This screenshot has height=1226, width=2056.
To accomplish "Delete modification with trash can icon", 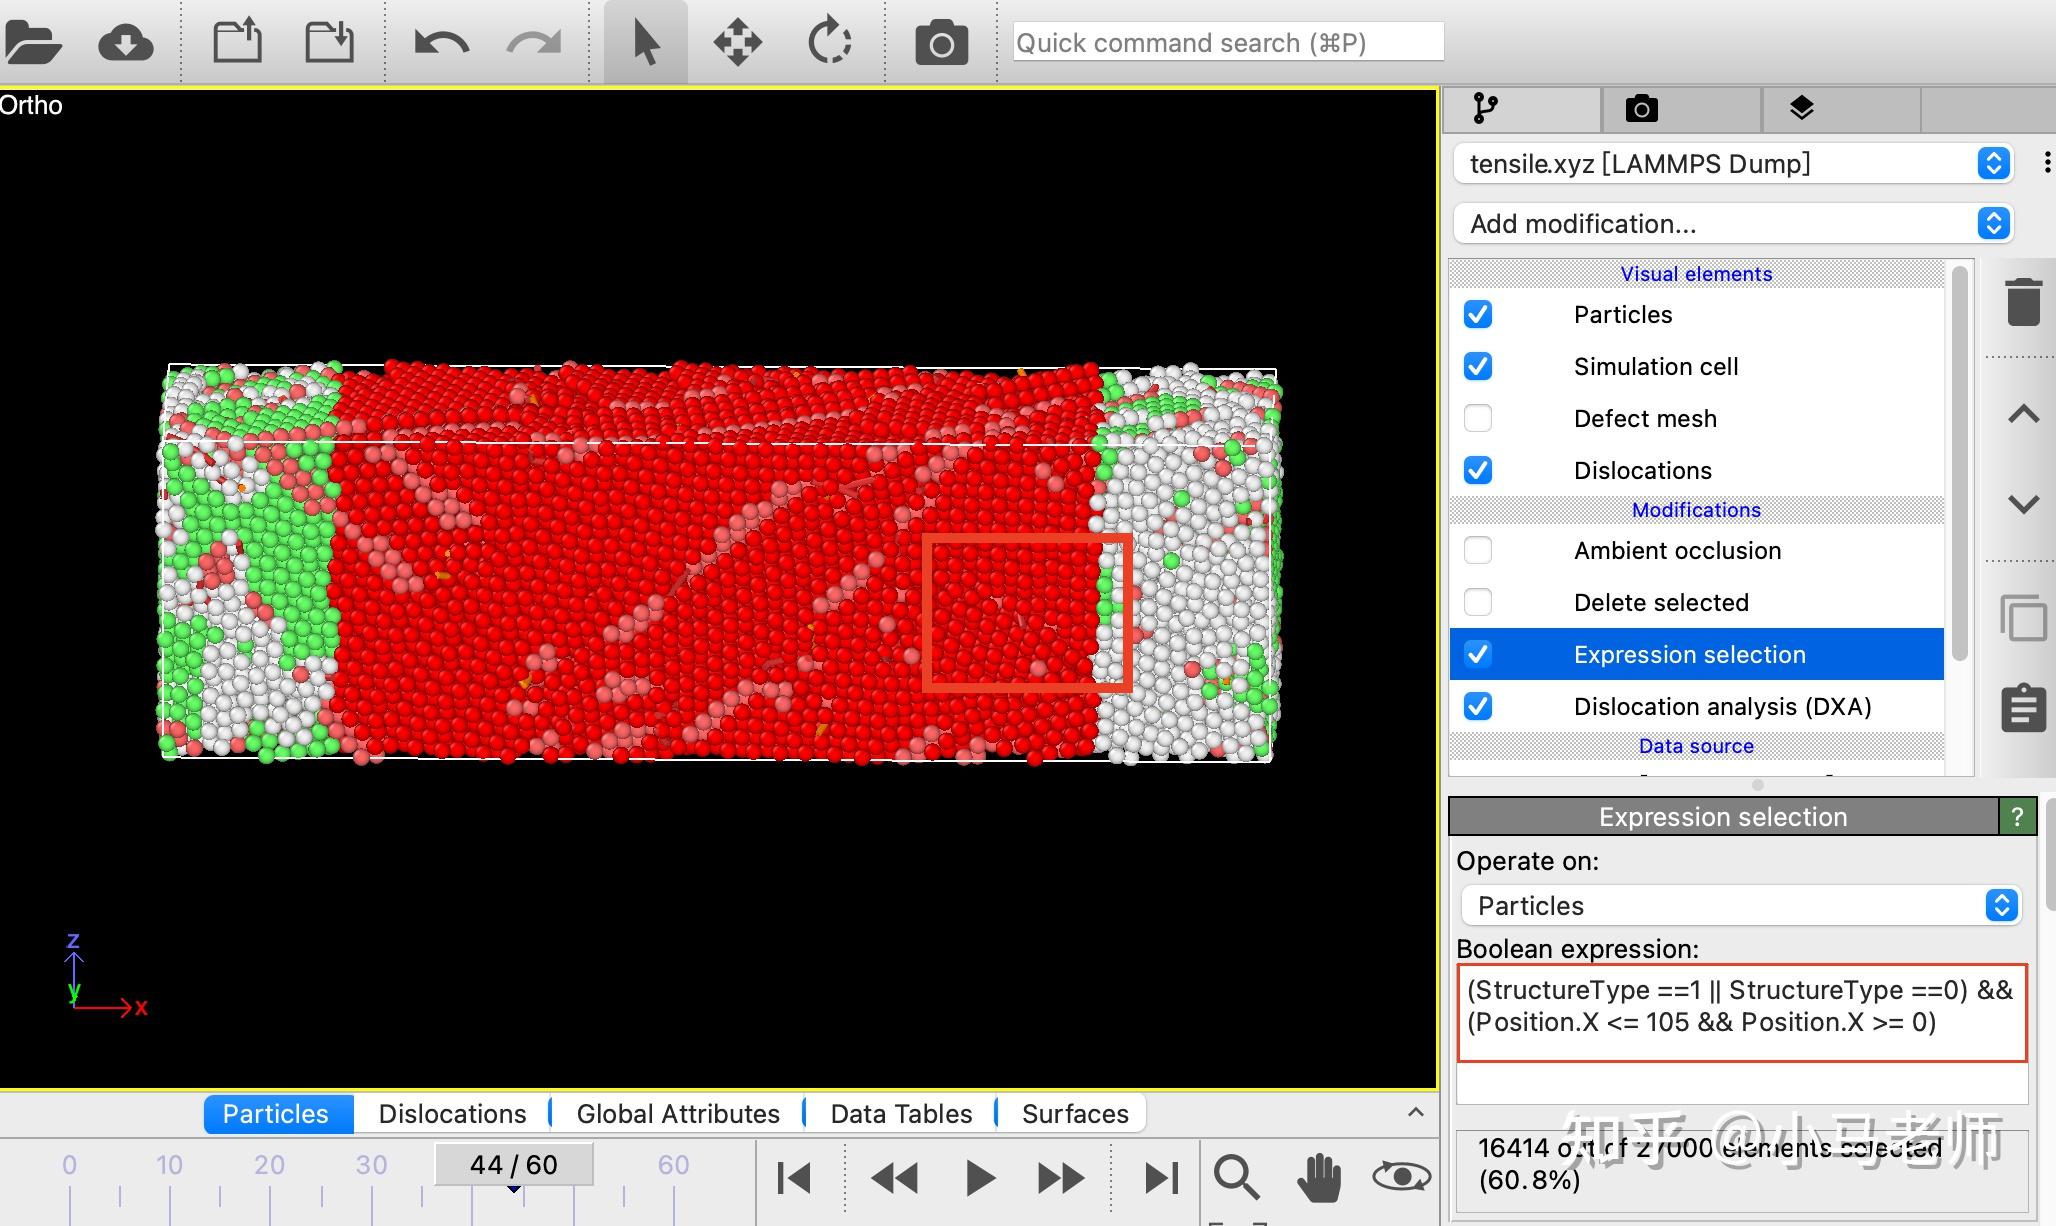I will (2023, 301).
